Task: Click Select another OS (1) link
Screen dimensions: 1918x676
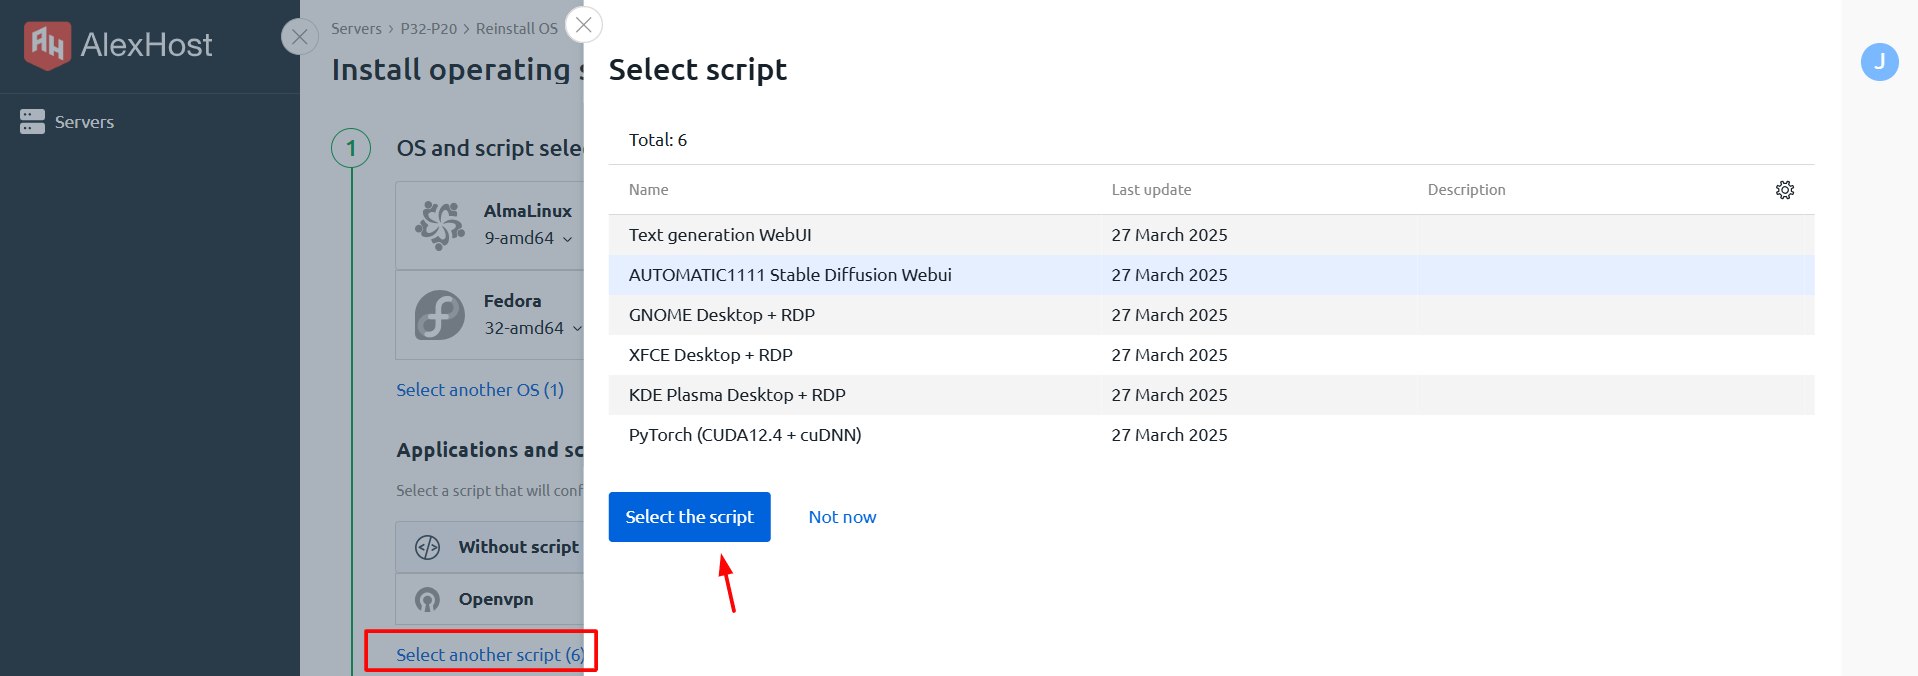Action: click(x=480, y=390)
